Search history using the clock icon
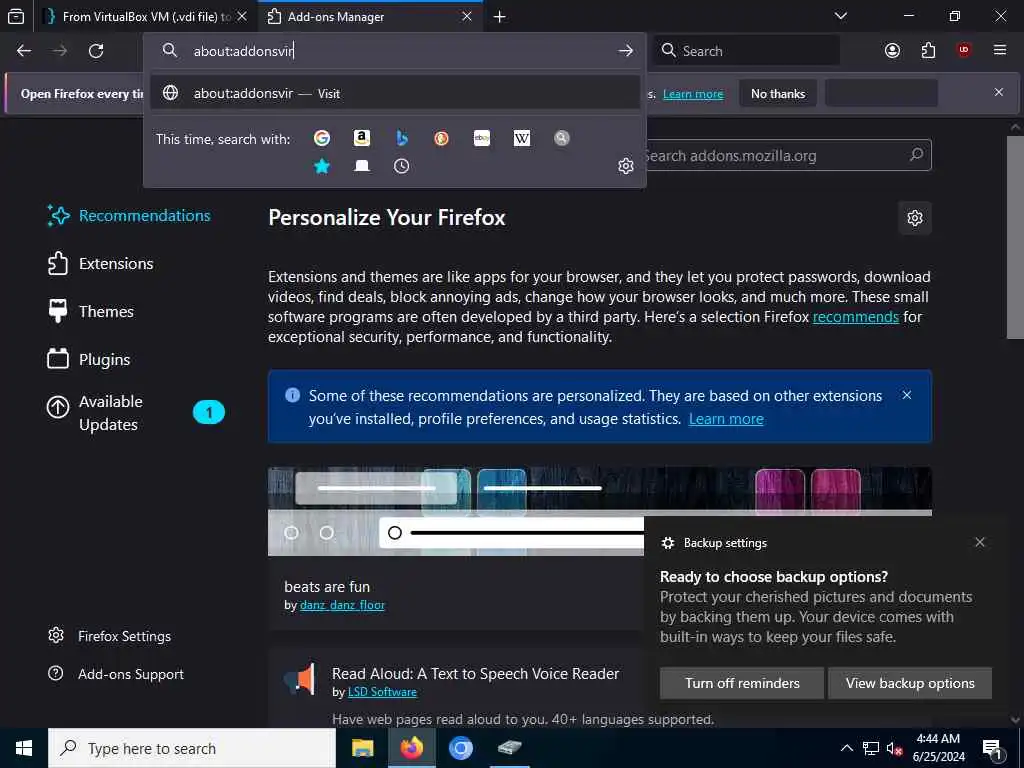Image resolution: width=1024 pixels, height=768 pixels. click(x=402, y=167)
